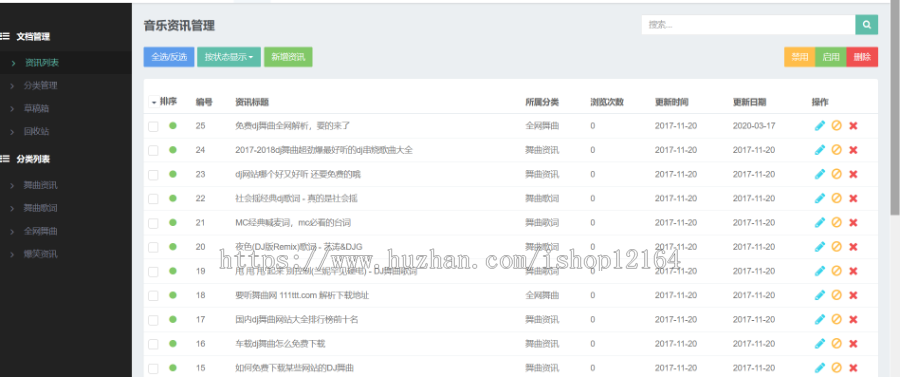900x377 pixels.
Task: Disable article 23 with orange ban icon
Action: [836, 174]
